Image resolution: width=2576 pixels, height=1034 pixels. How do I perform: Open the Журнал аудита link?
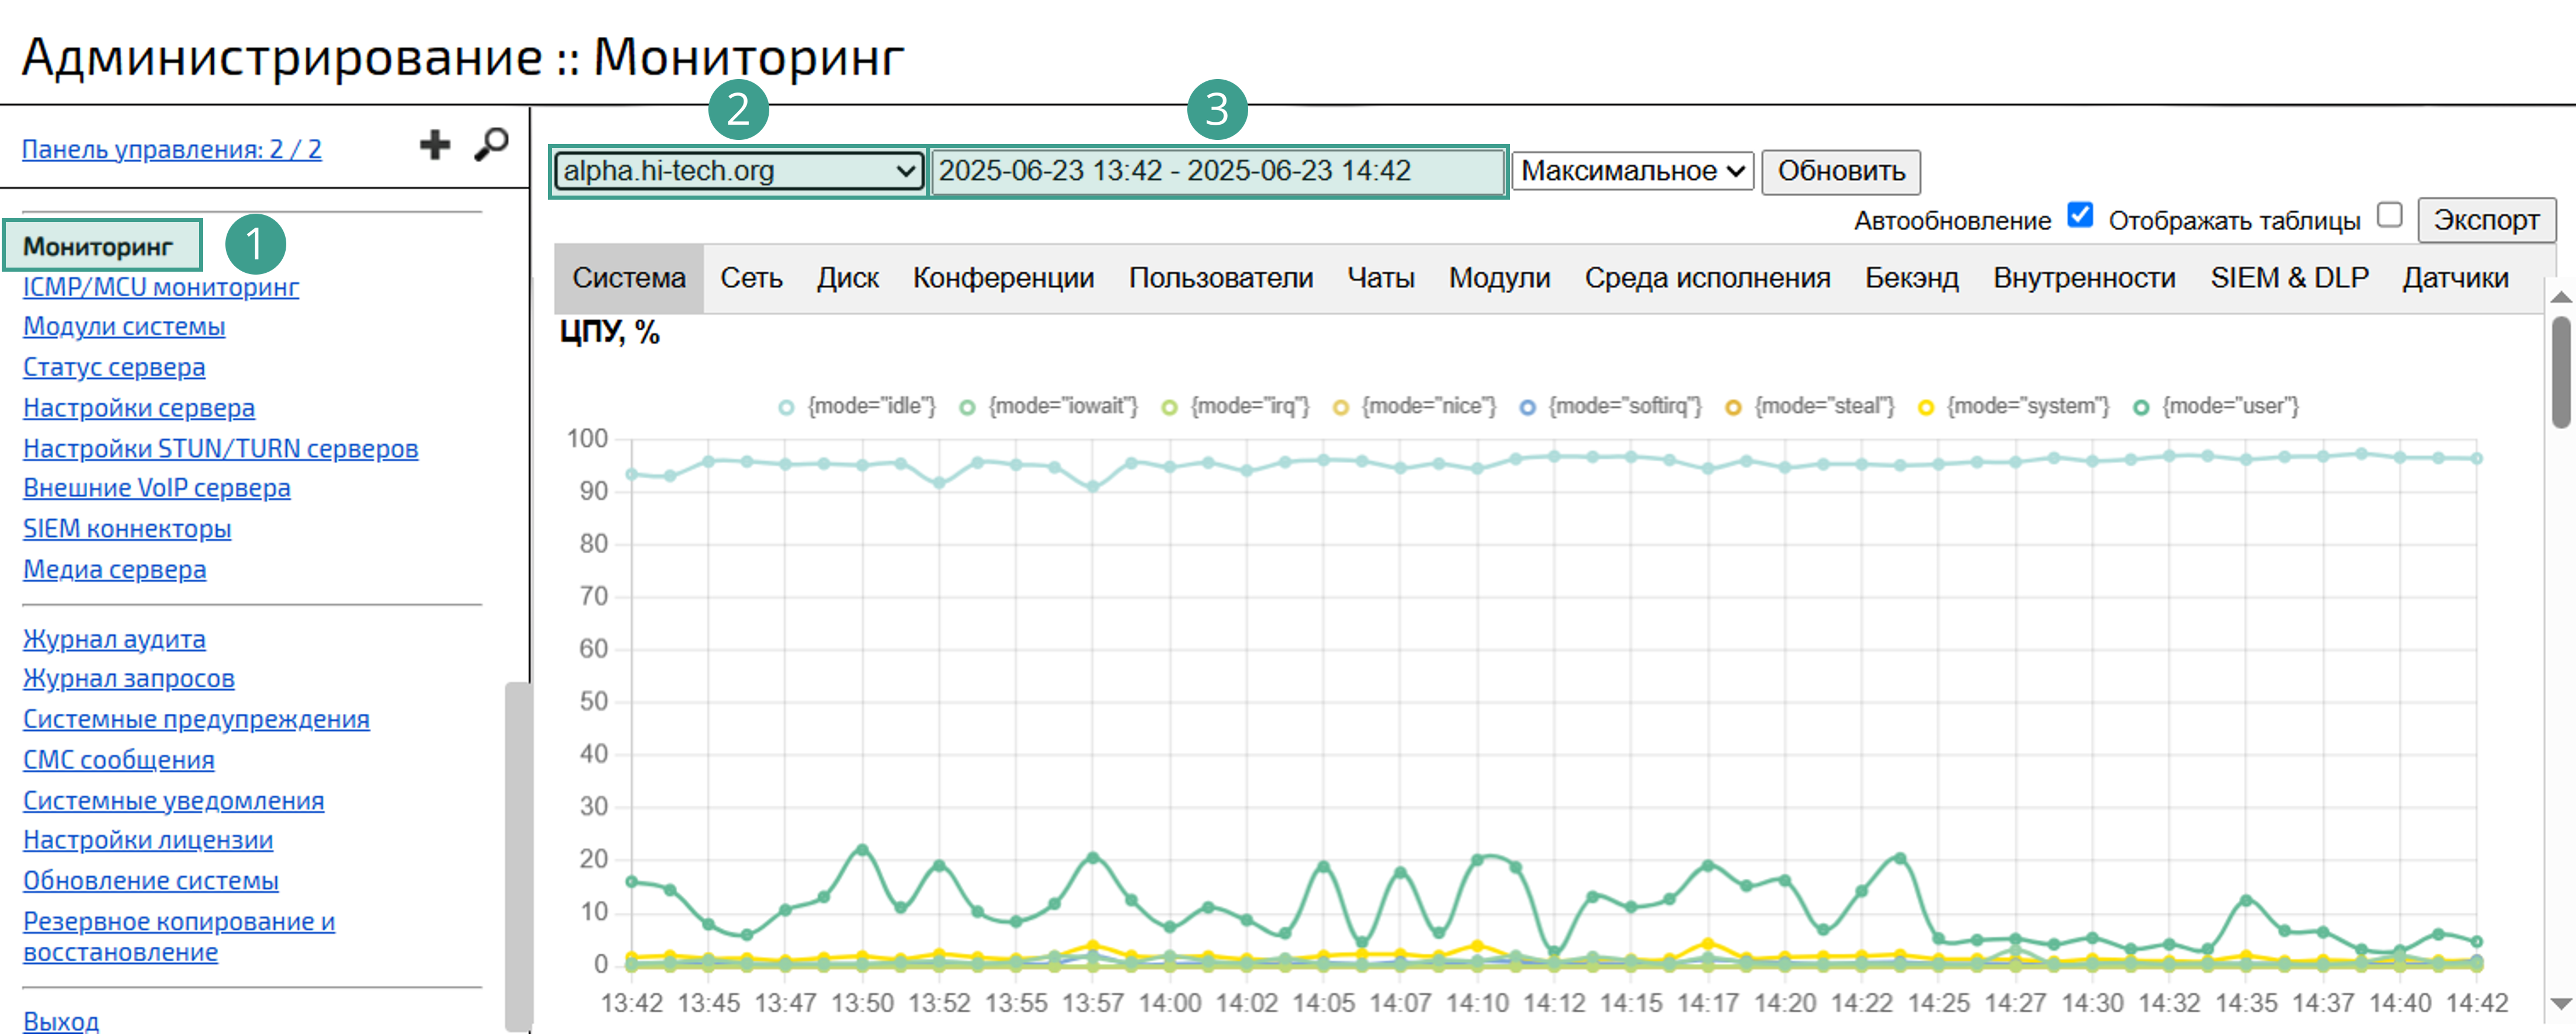[114, 639]
